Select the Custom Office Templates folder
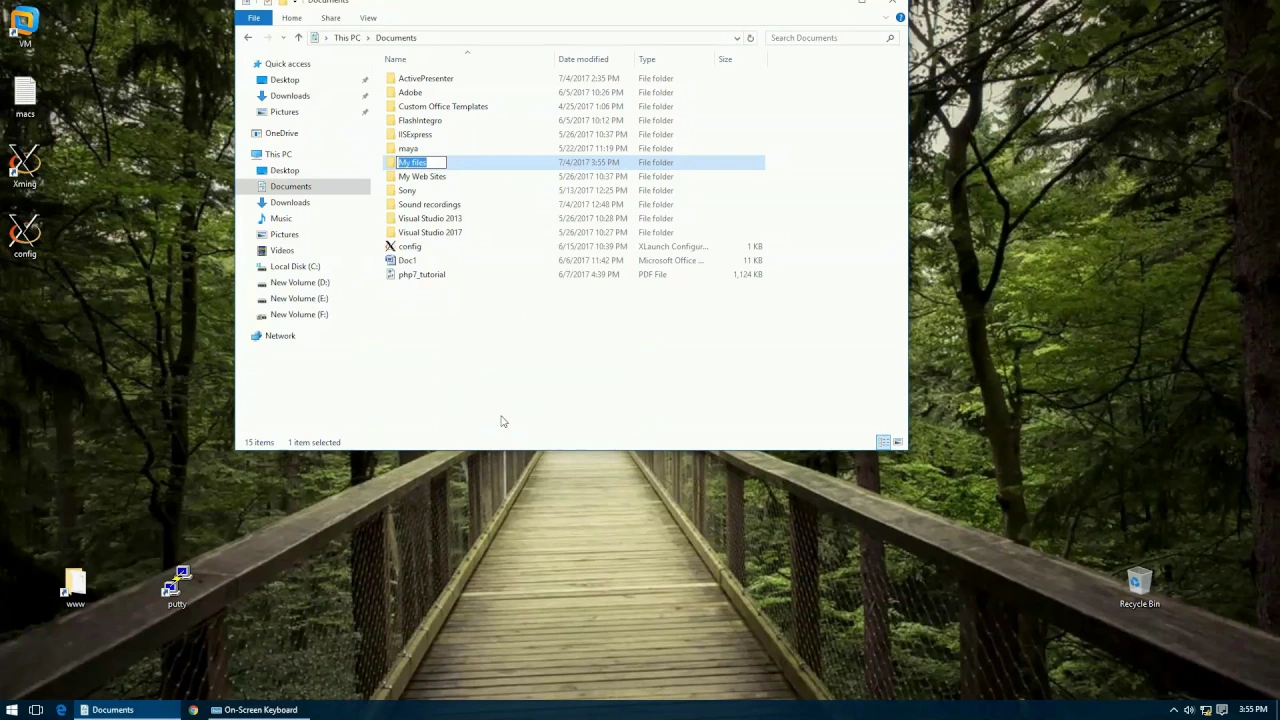This screenshot has height=720, width=1280. pyautogui.click(x=443, y=106)
